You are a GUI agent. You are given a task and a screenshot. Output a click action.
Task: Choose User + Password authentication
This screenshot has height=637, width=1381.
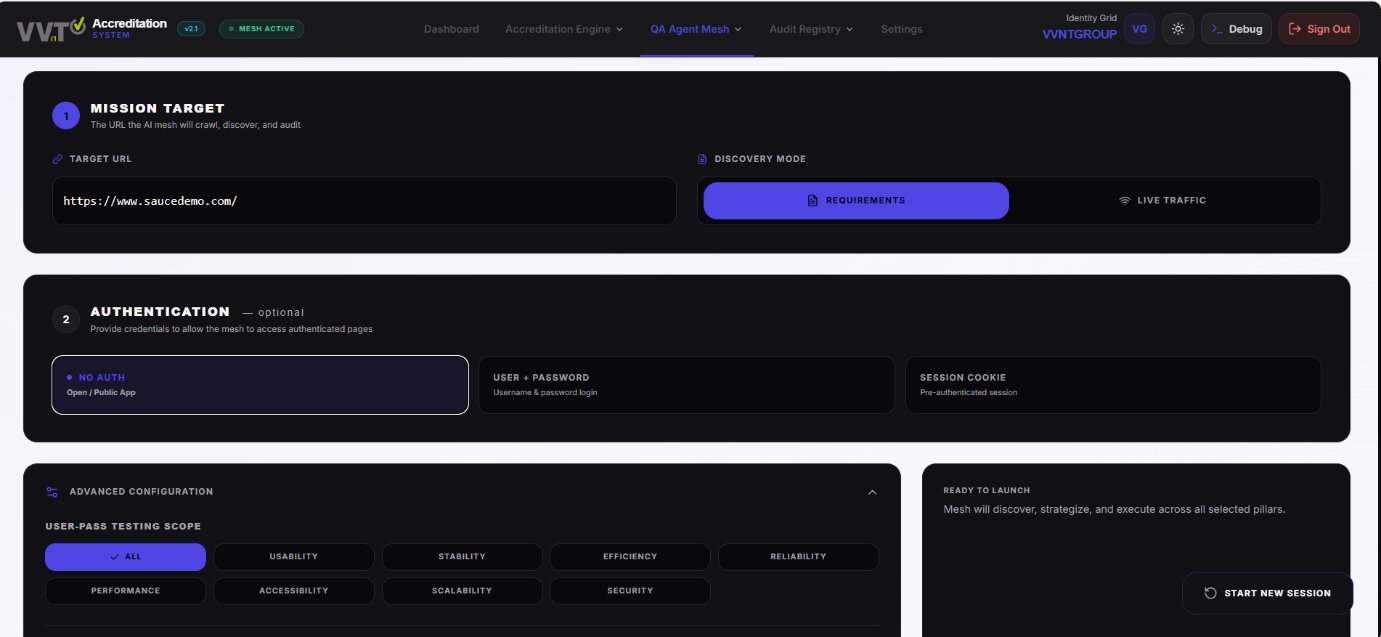pos(686,385)
